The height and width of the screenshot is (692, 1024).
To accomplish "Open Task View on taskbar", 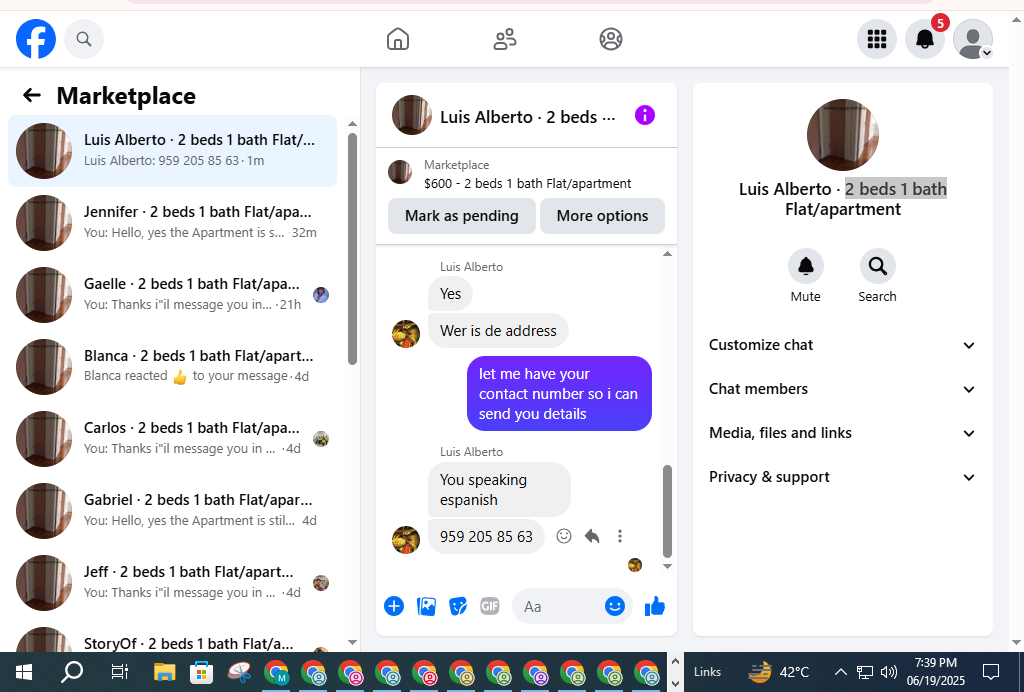I will (120, 672).
